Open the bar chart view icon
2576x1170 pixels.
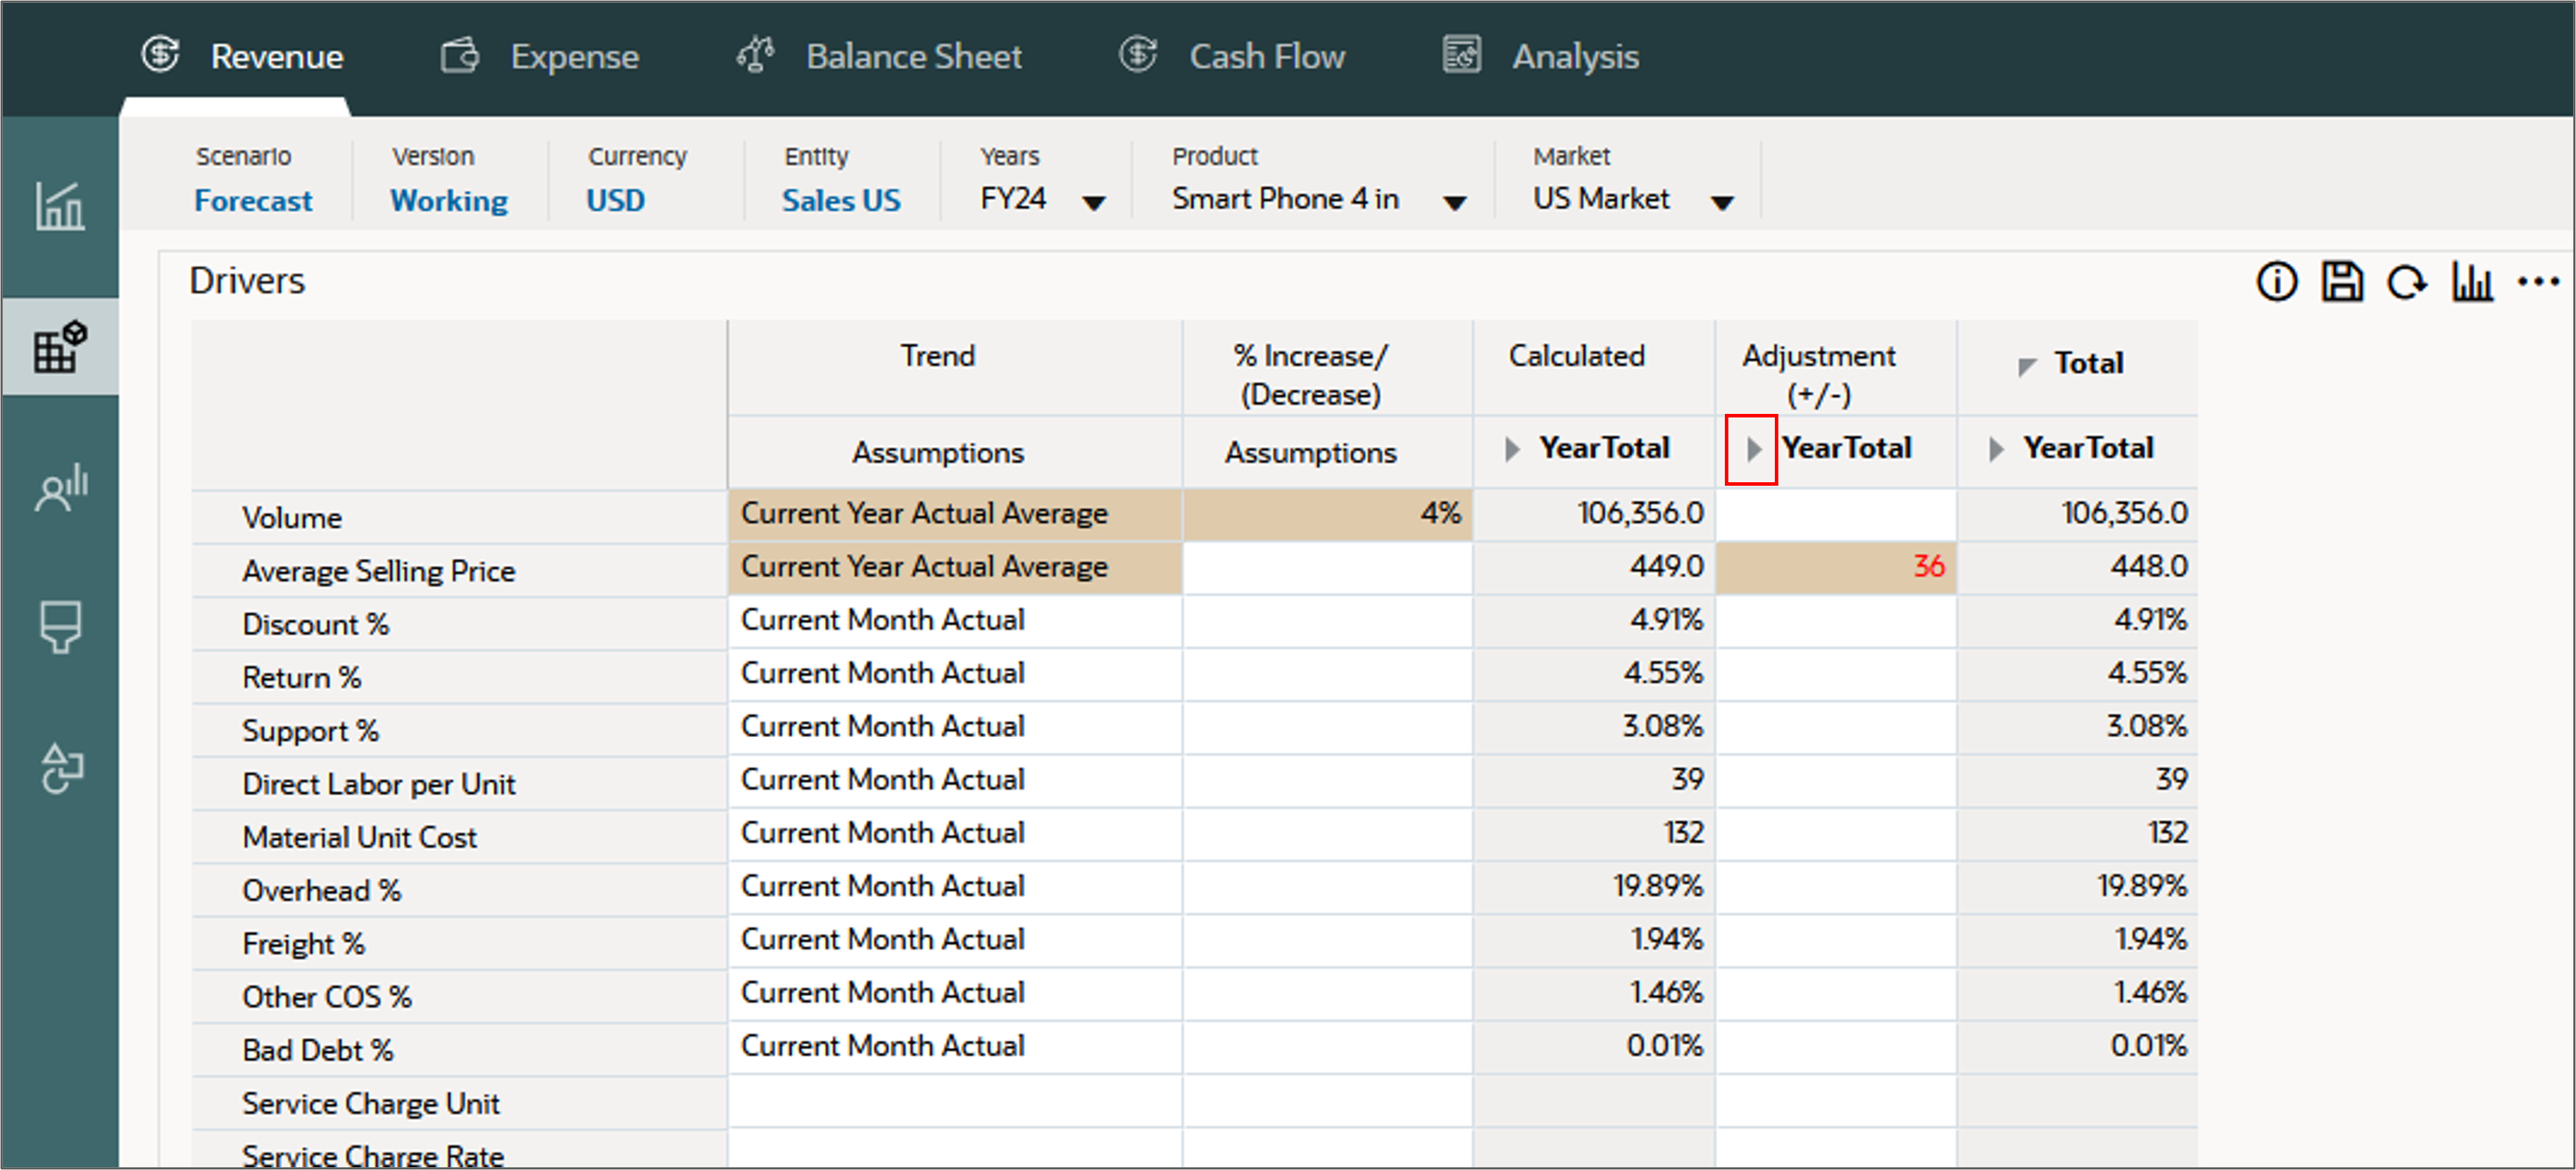2471,283
